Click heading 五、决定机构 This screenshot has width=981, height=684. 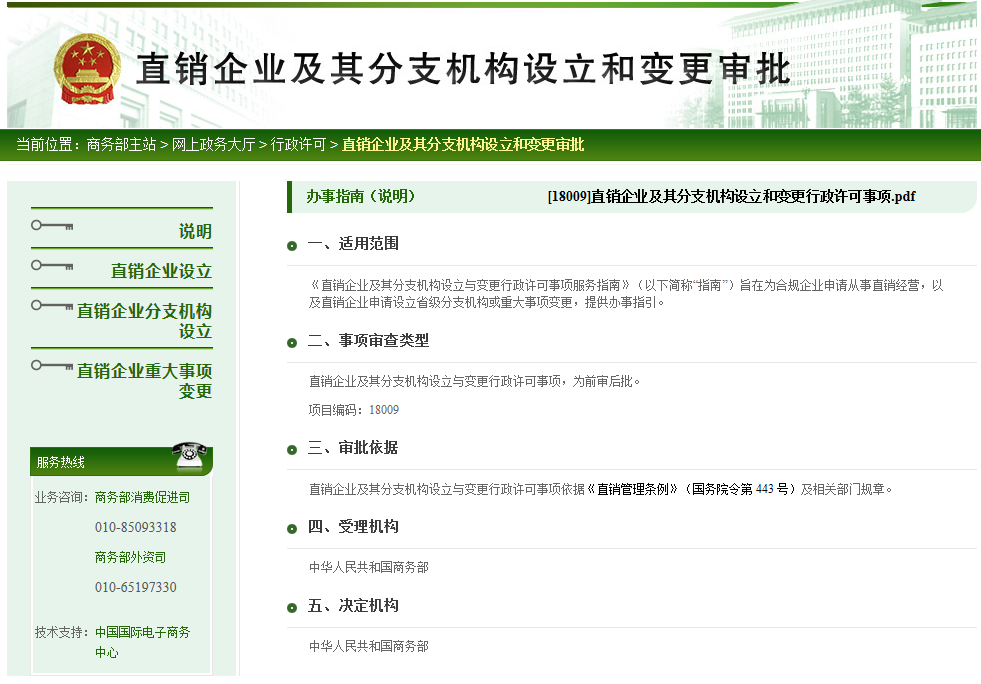click(x=353, y=605)
